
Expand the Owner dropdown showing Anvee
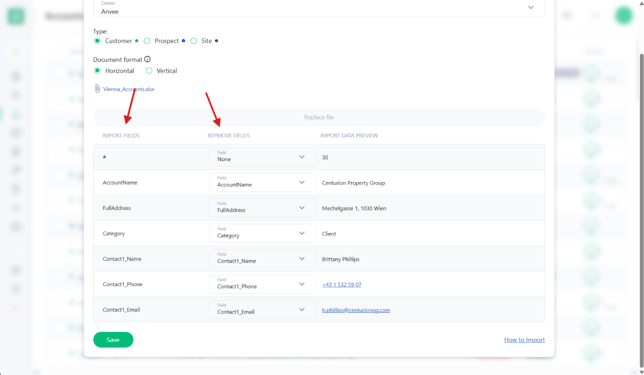(319, 8)
